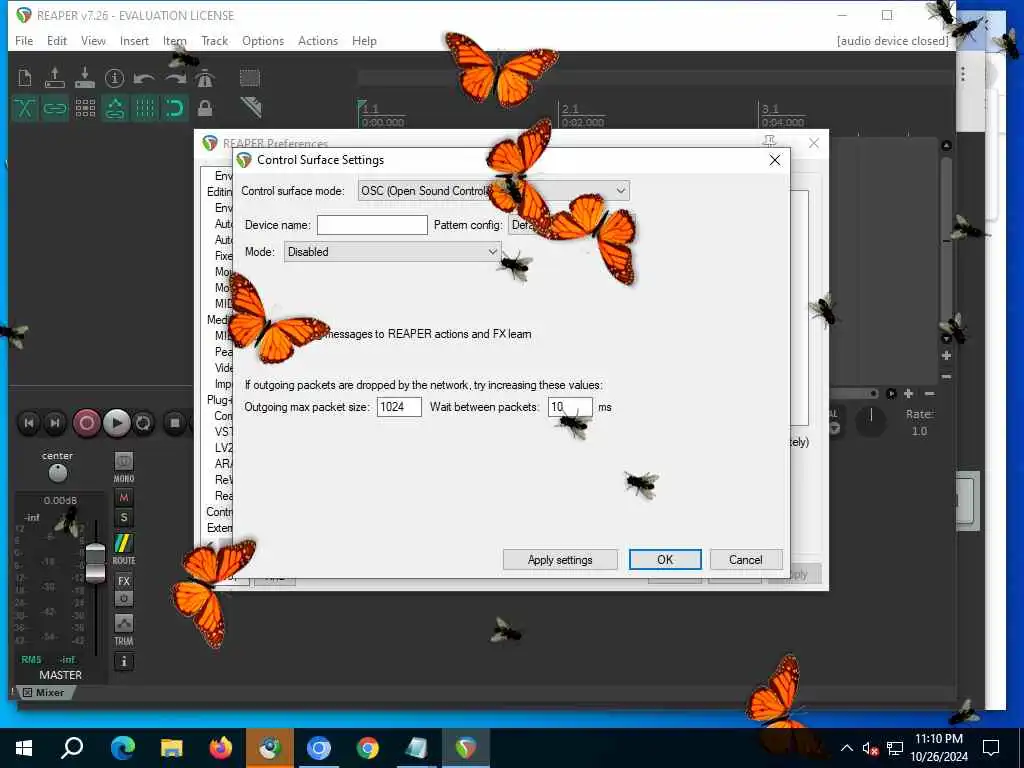Screen dimensions: 1024x768
Task: Pin the REAPER Preferences window
Action: pyautogui.click(x=769, y=142)
